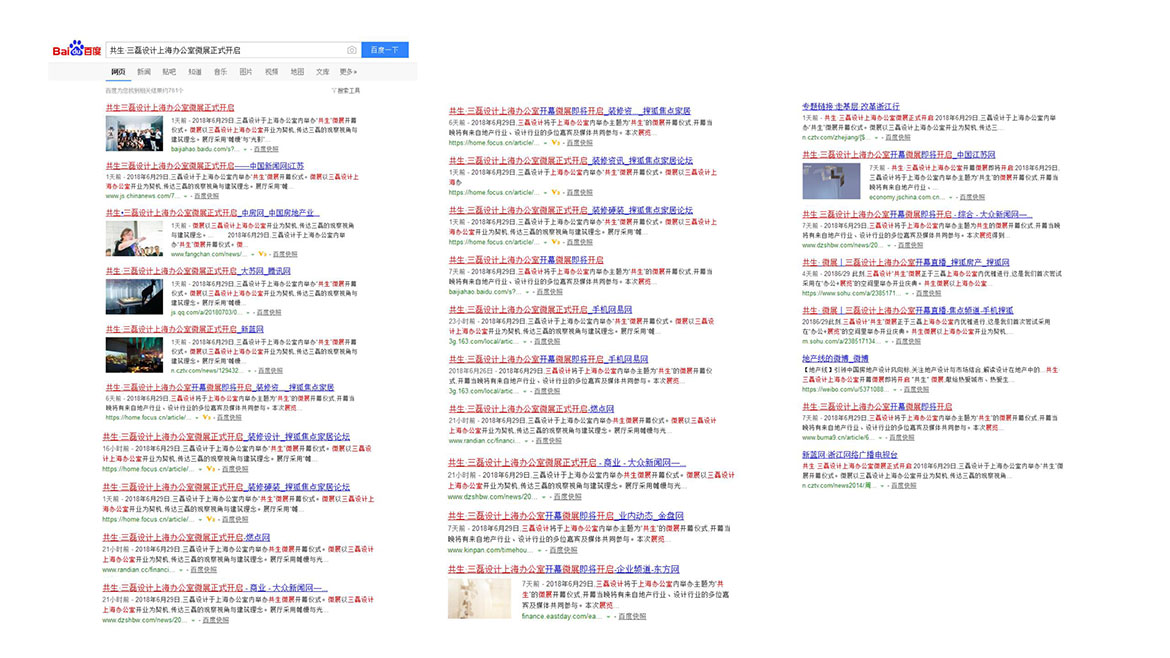Expand the arrow beside www.buma9.cn URL

pyautogui.click(x=880, y=437)
